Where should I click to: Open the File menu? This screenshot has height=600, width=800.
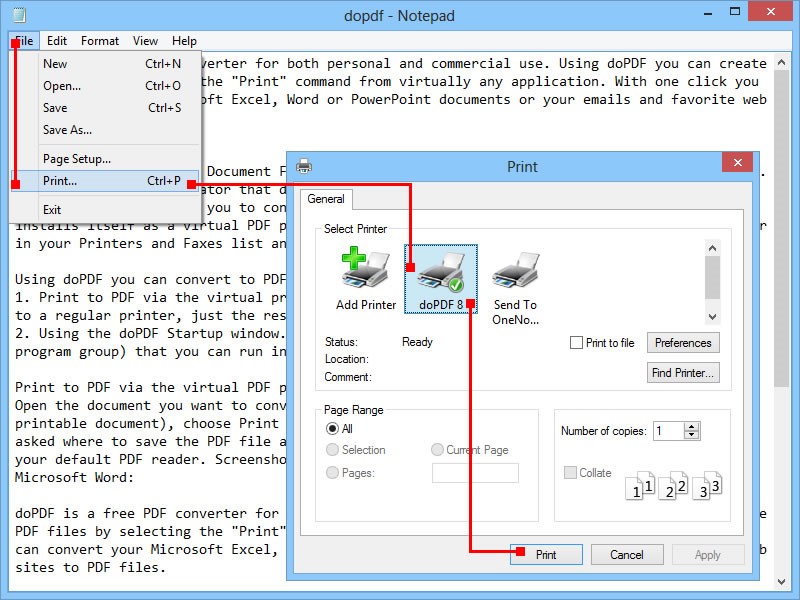tap(24, 41)
